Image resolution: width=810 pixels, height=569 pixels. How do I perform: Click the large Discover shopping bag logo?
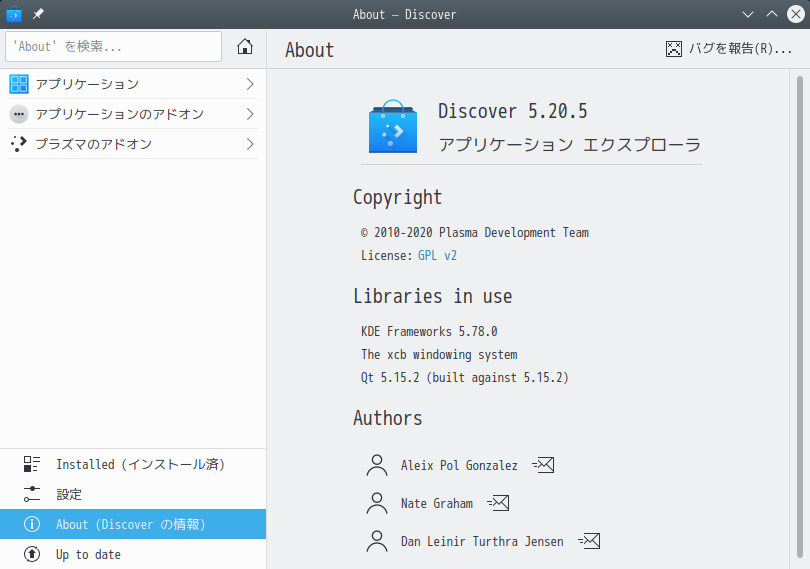393,126
